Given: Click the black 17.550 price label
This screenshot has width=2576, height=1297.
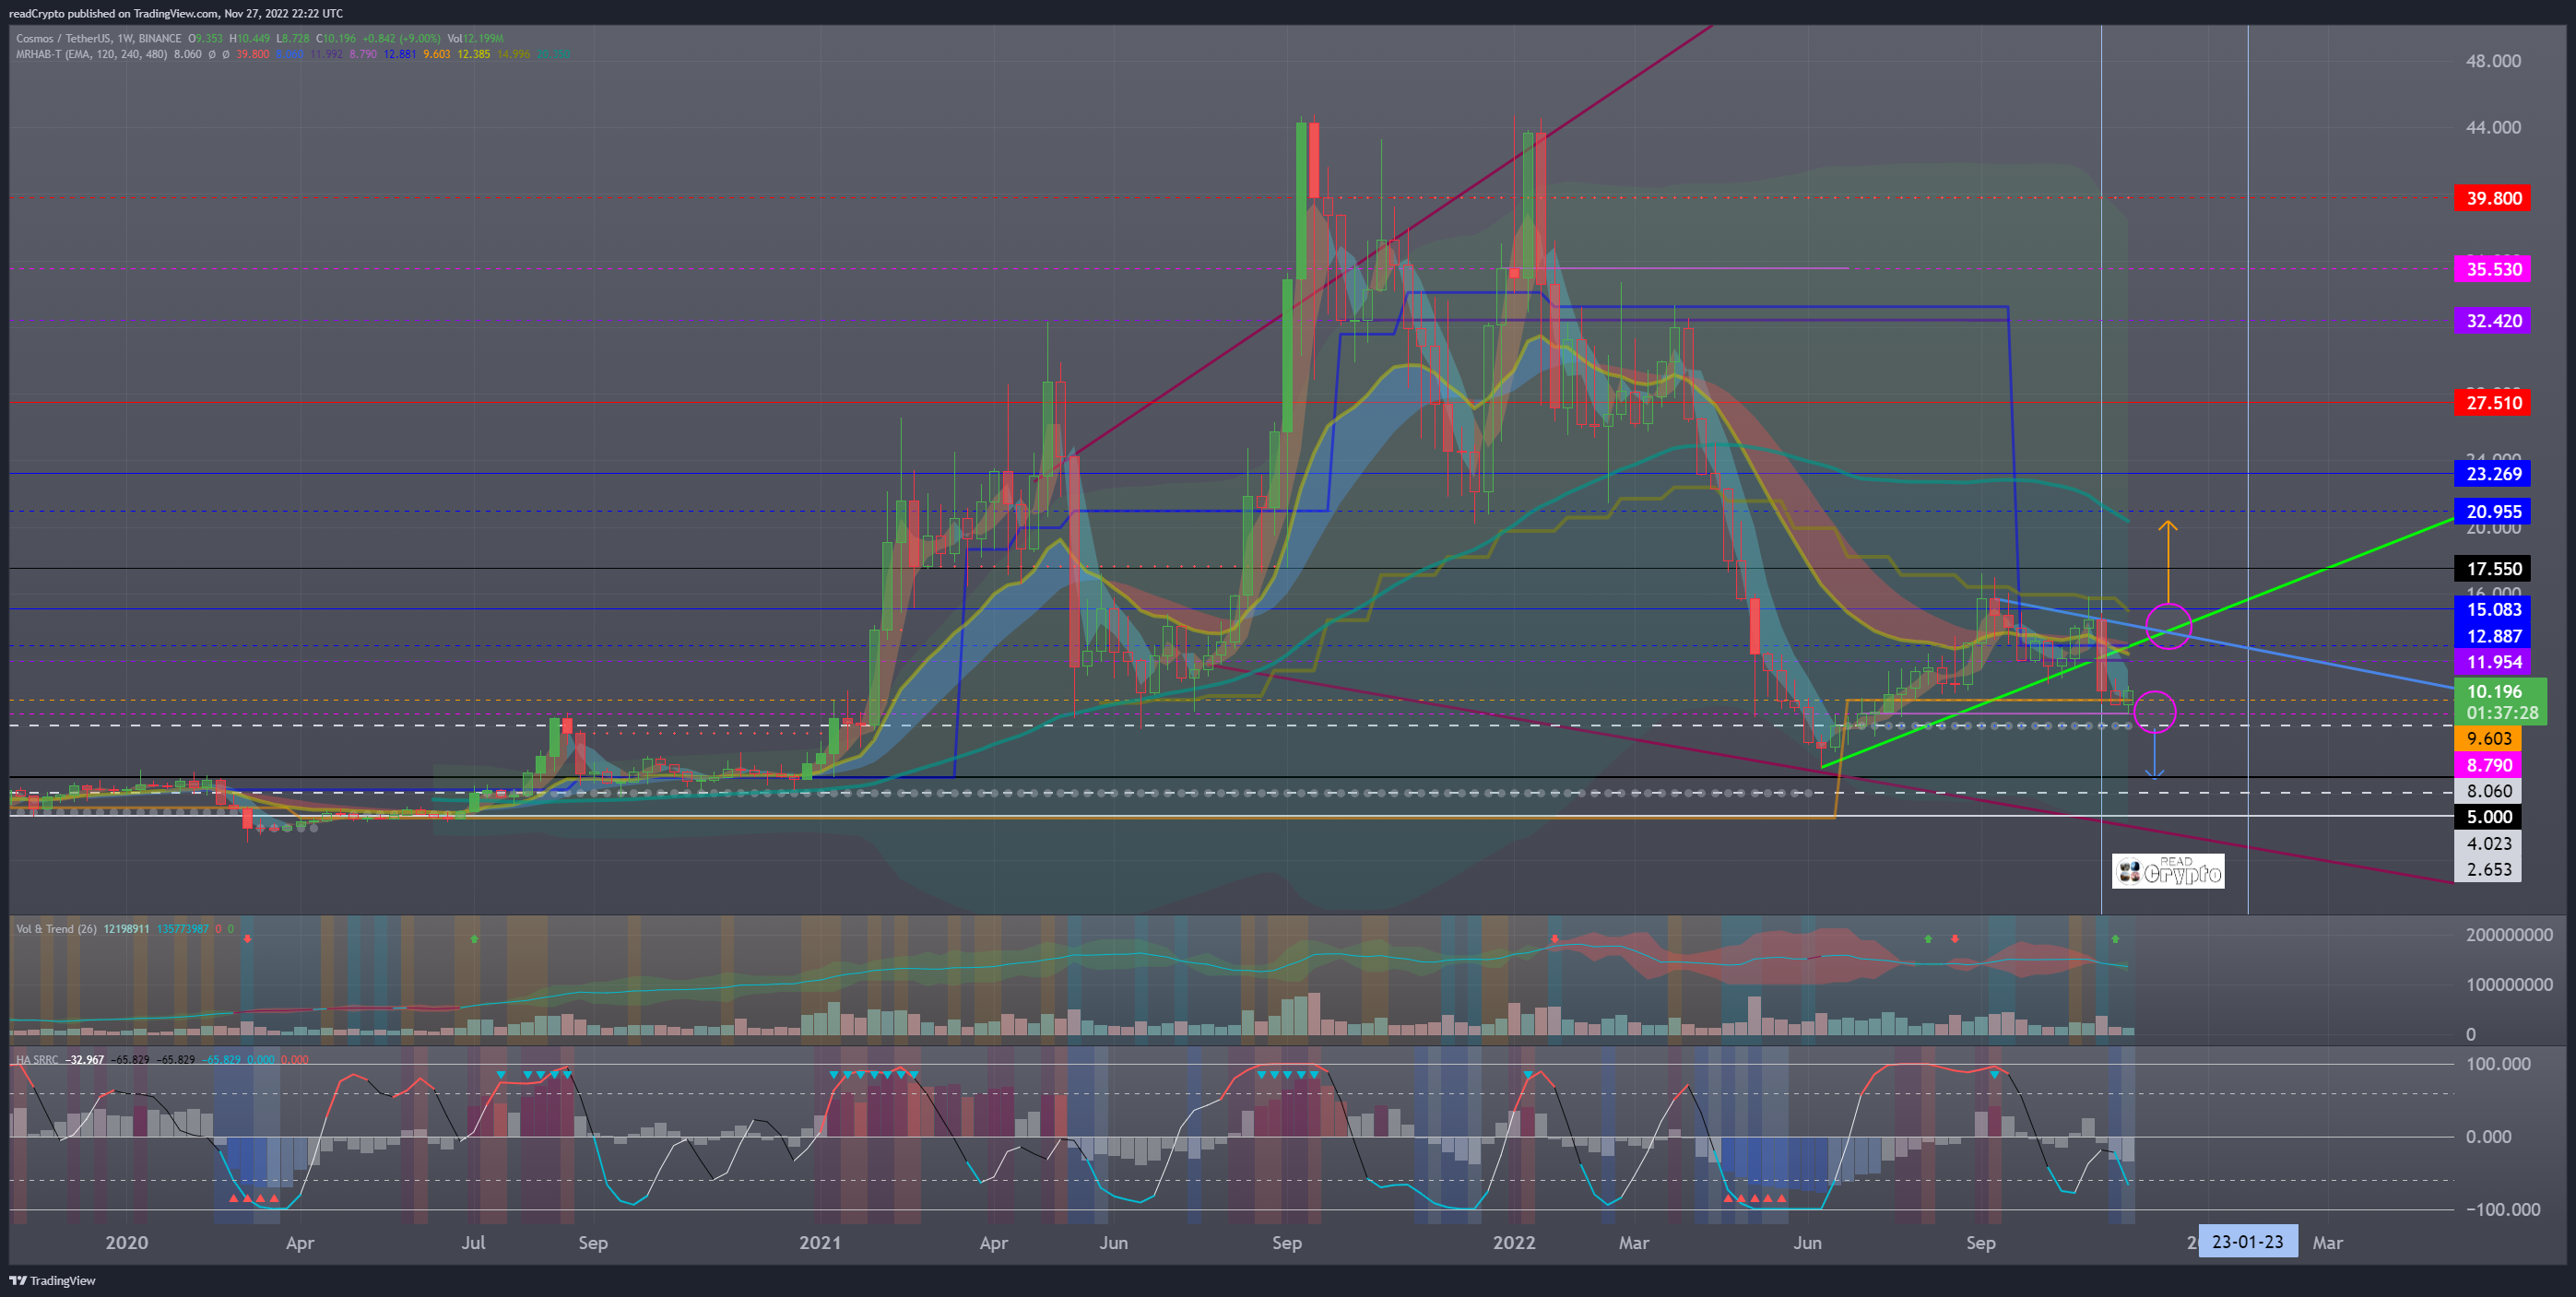Looking at the screenshot, I should pyautogui.click(x=2493, y=569).
